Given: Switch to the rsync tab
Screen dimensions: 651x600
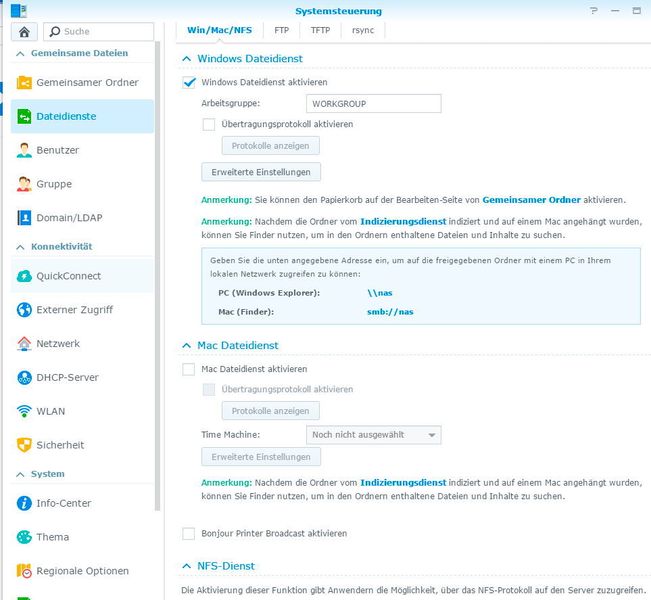Looking at the screenshot, I should [363, 30].
